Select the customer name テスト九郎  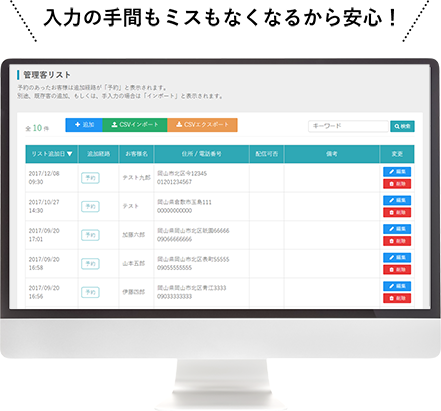pos(136,178)
